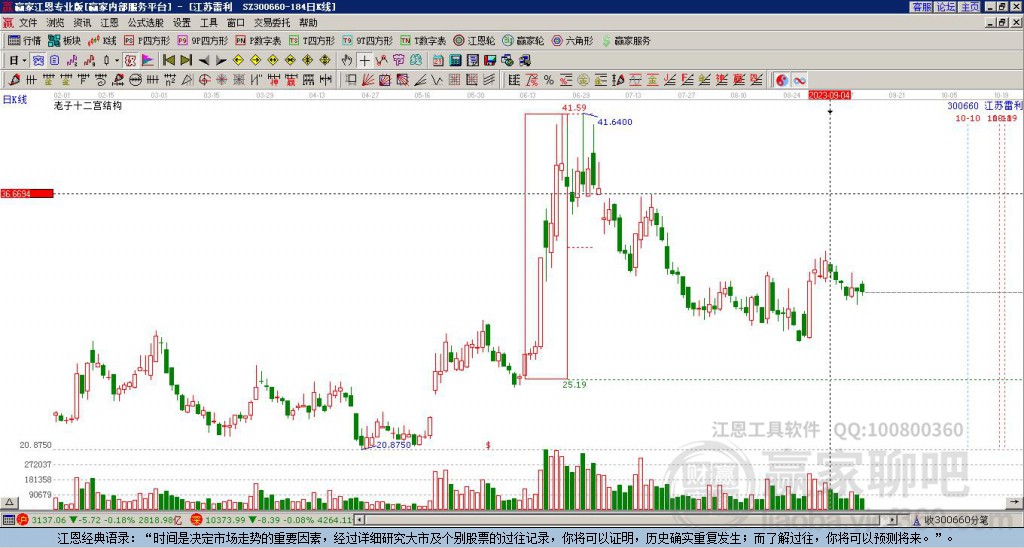Select the gold coin 金 circle tool
This screenshot has height=548, width=1024.
click(x=583, y=80)
